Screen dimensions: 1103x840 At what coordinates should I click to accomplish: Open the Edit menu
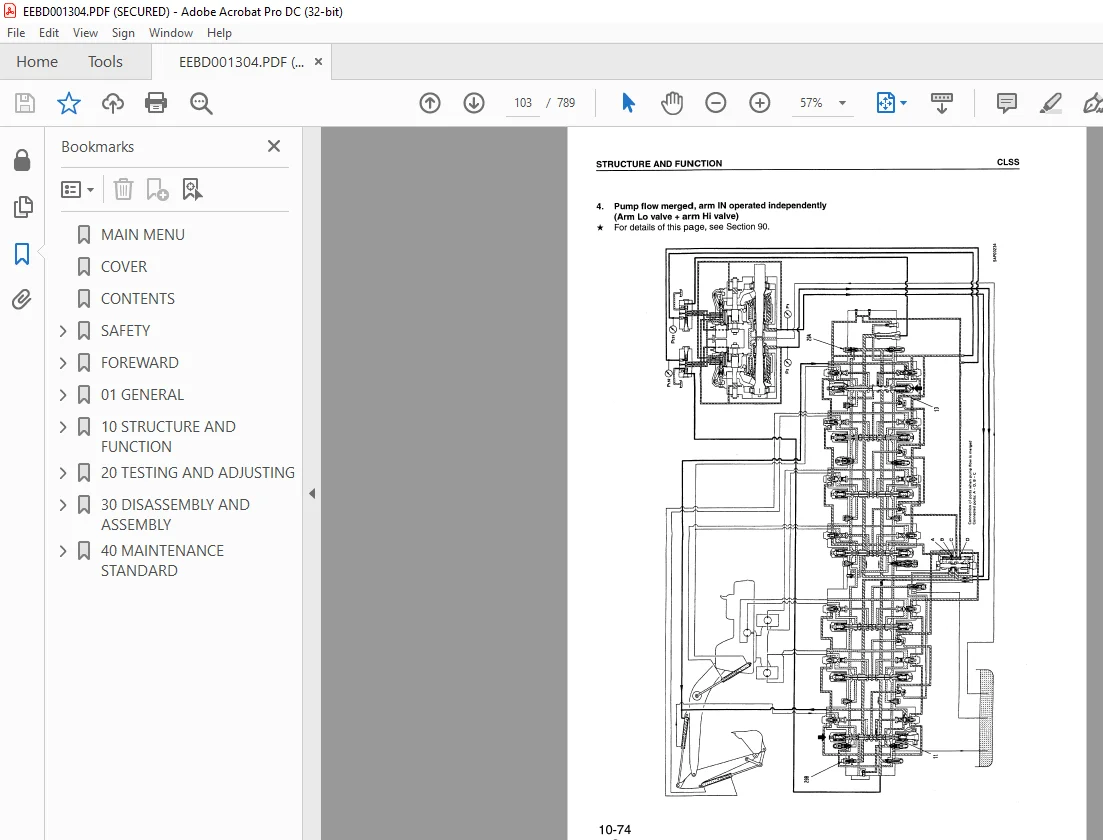coord(49,32)
